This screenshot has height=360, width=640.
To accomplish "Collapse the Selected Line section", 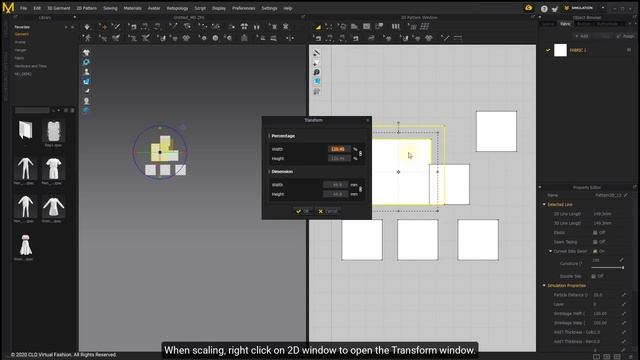I will [544, 204].
